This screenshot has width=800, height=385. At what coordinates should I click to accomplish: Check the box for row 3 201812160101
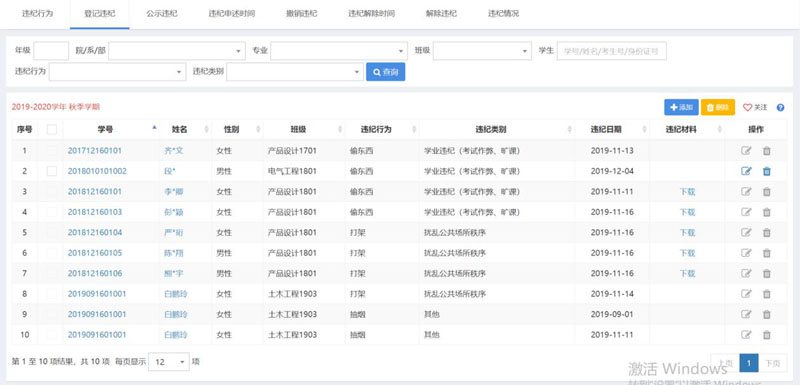pyautogui.click(x=52, y=192)
